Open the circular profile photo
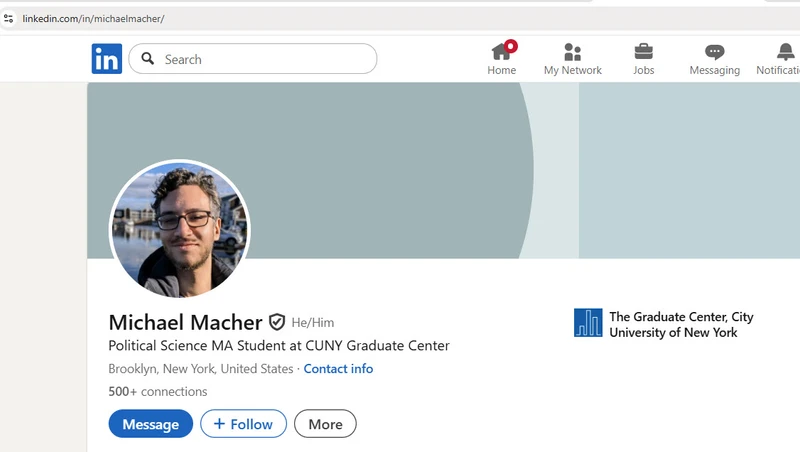 [179, 229]
